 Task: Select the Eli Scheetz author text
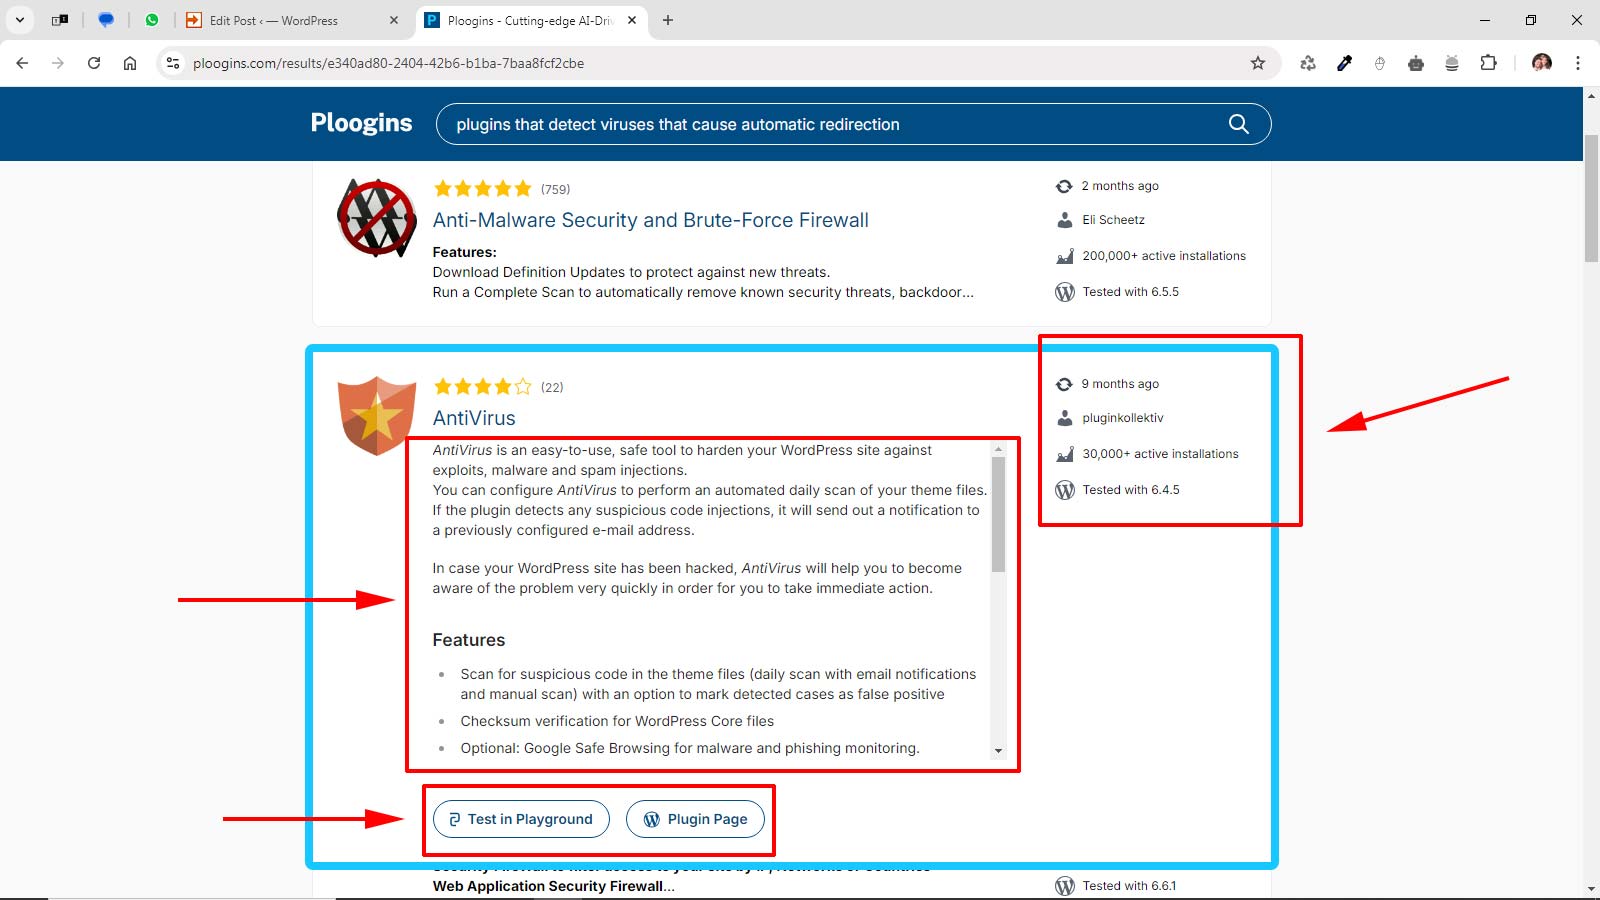pyautogui.click(x=1113, y=220)
